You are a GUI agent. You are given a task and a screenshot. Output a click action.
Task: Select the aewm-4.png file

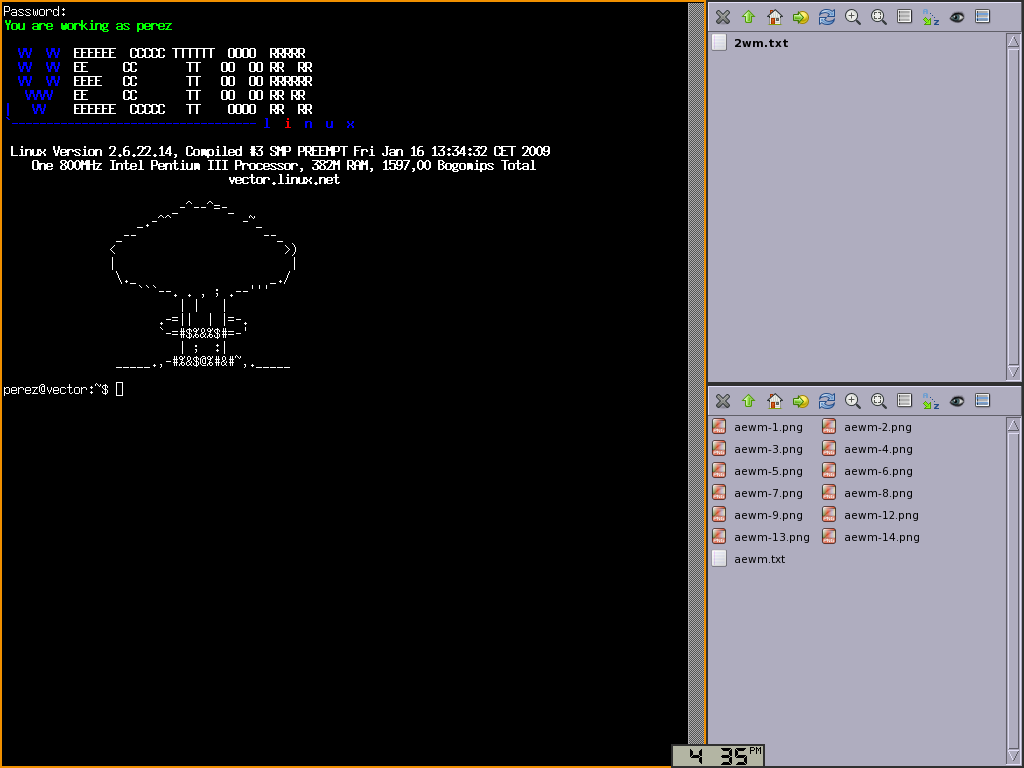(867, 449)
